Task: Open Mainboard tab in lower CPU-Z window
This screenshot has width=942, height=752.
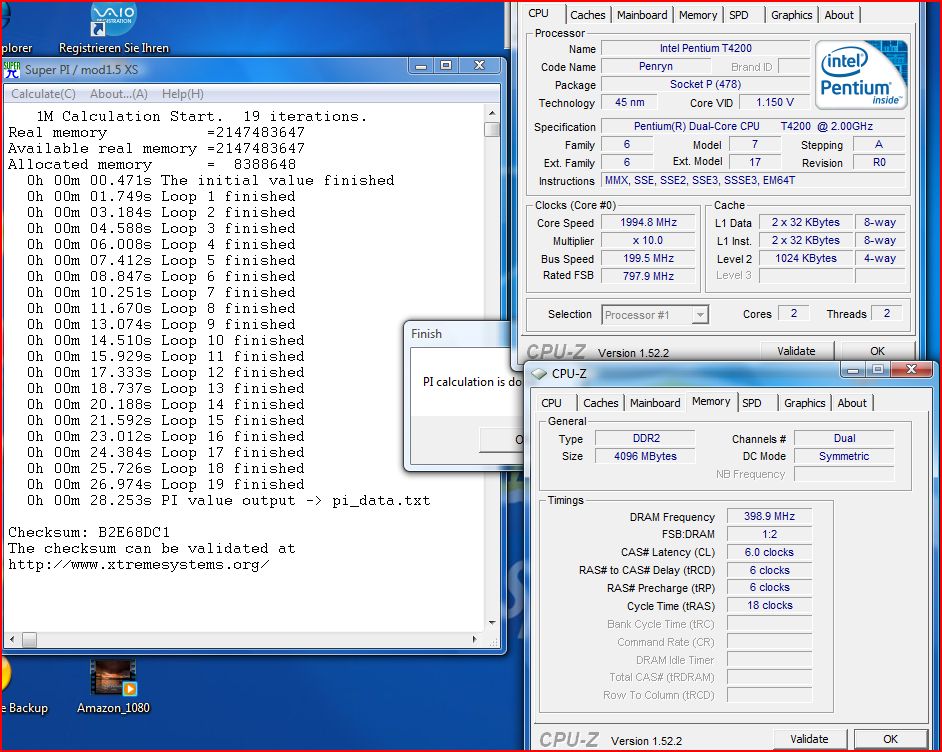Action: click(655, 403)
